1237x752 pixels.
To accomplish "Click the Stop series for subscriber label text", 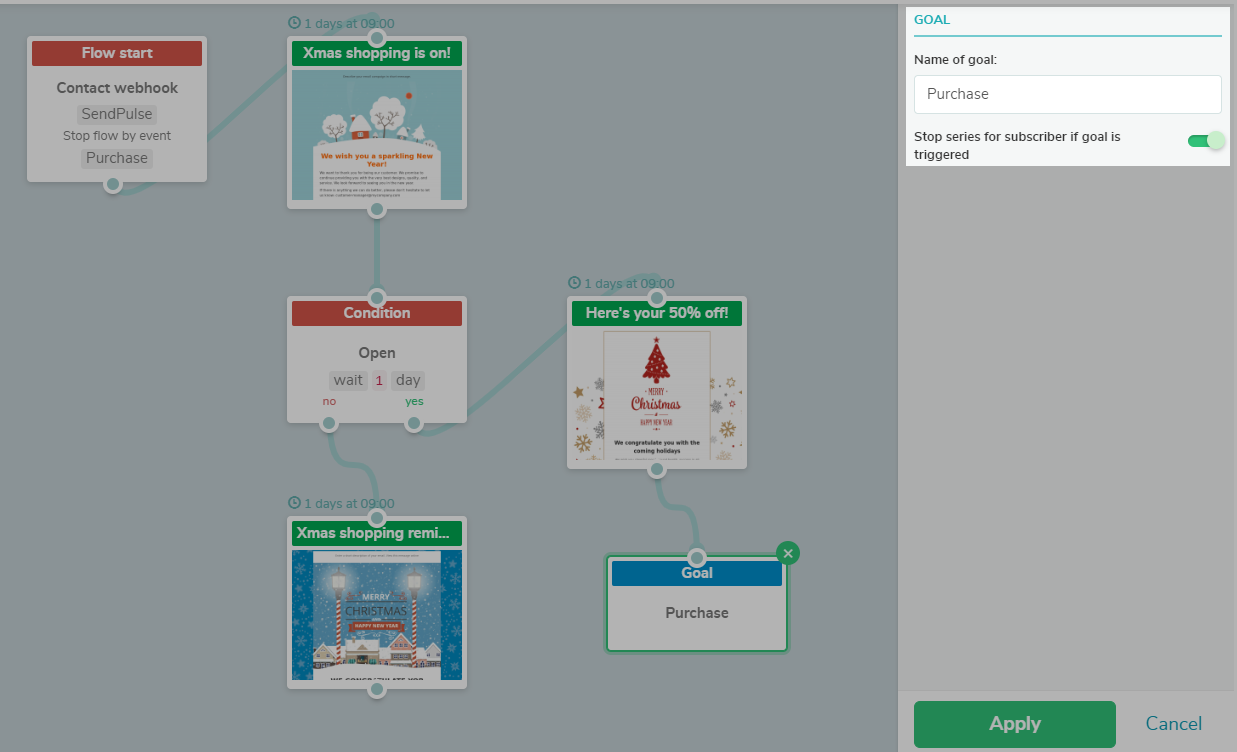I will [x=1017, y=145].
